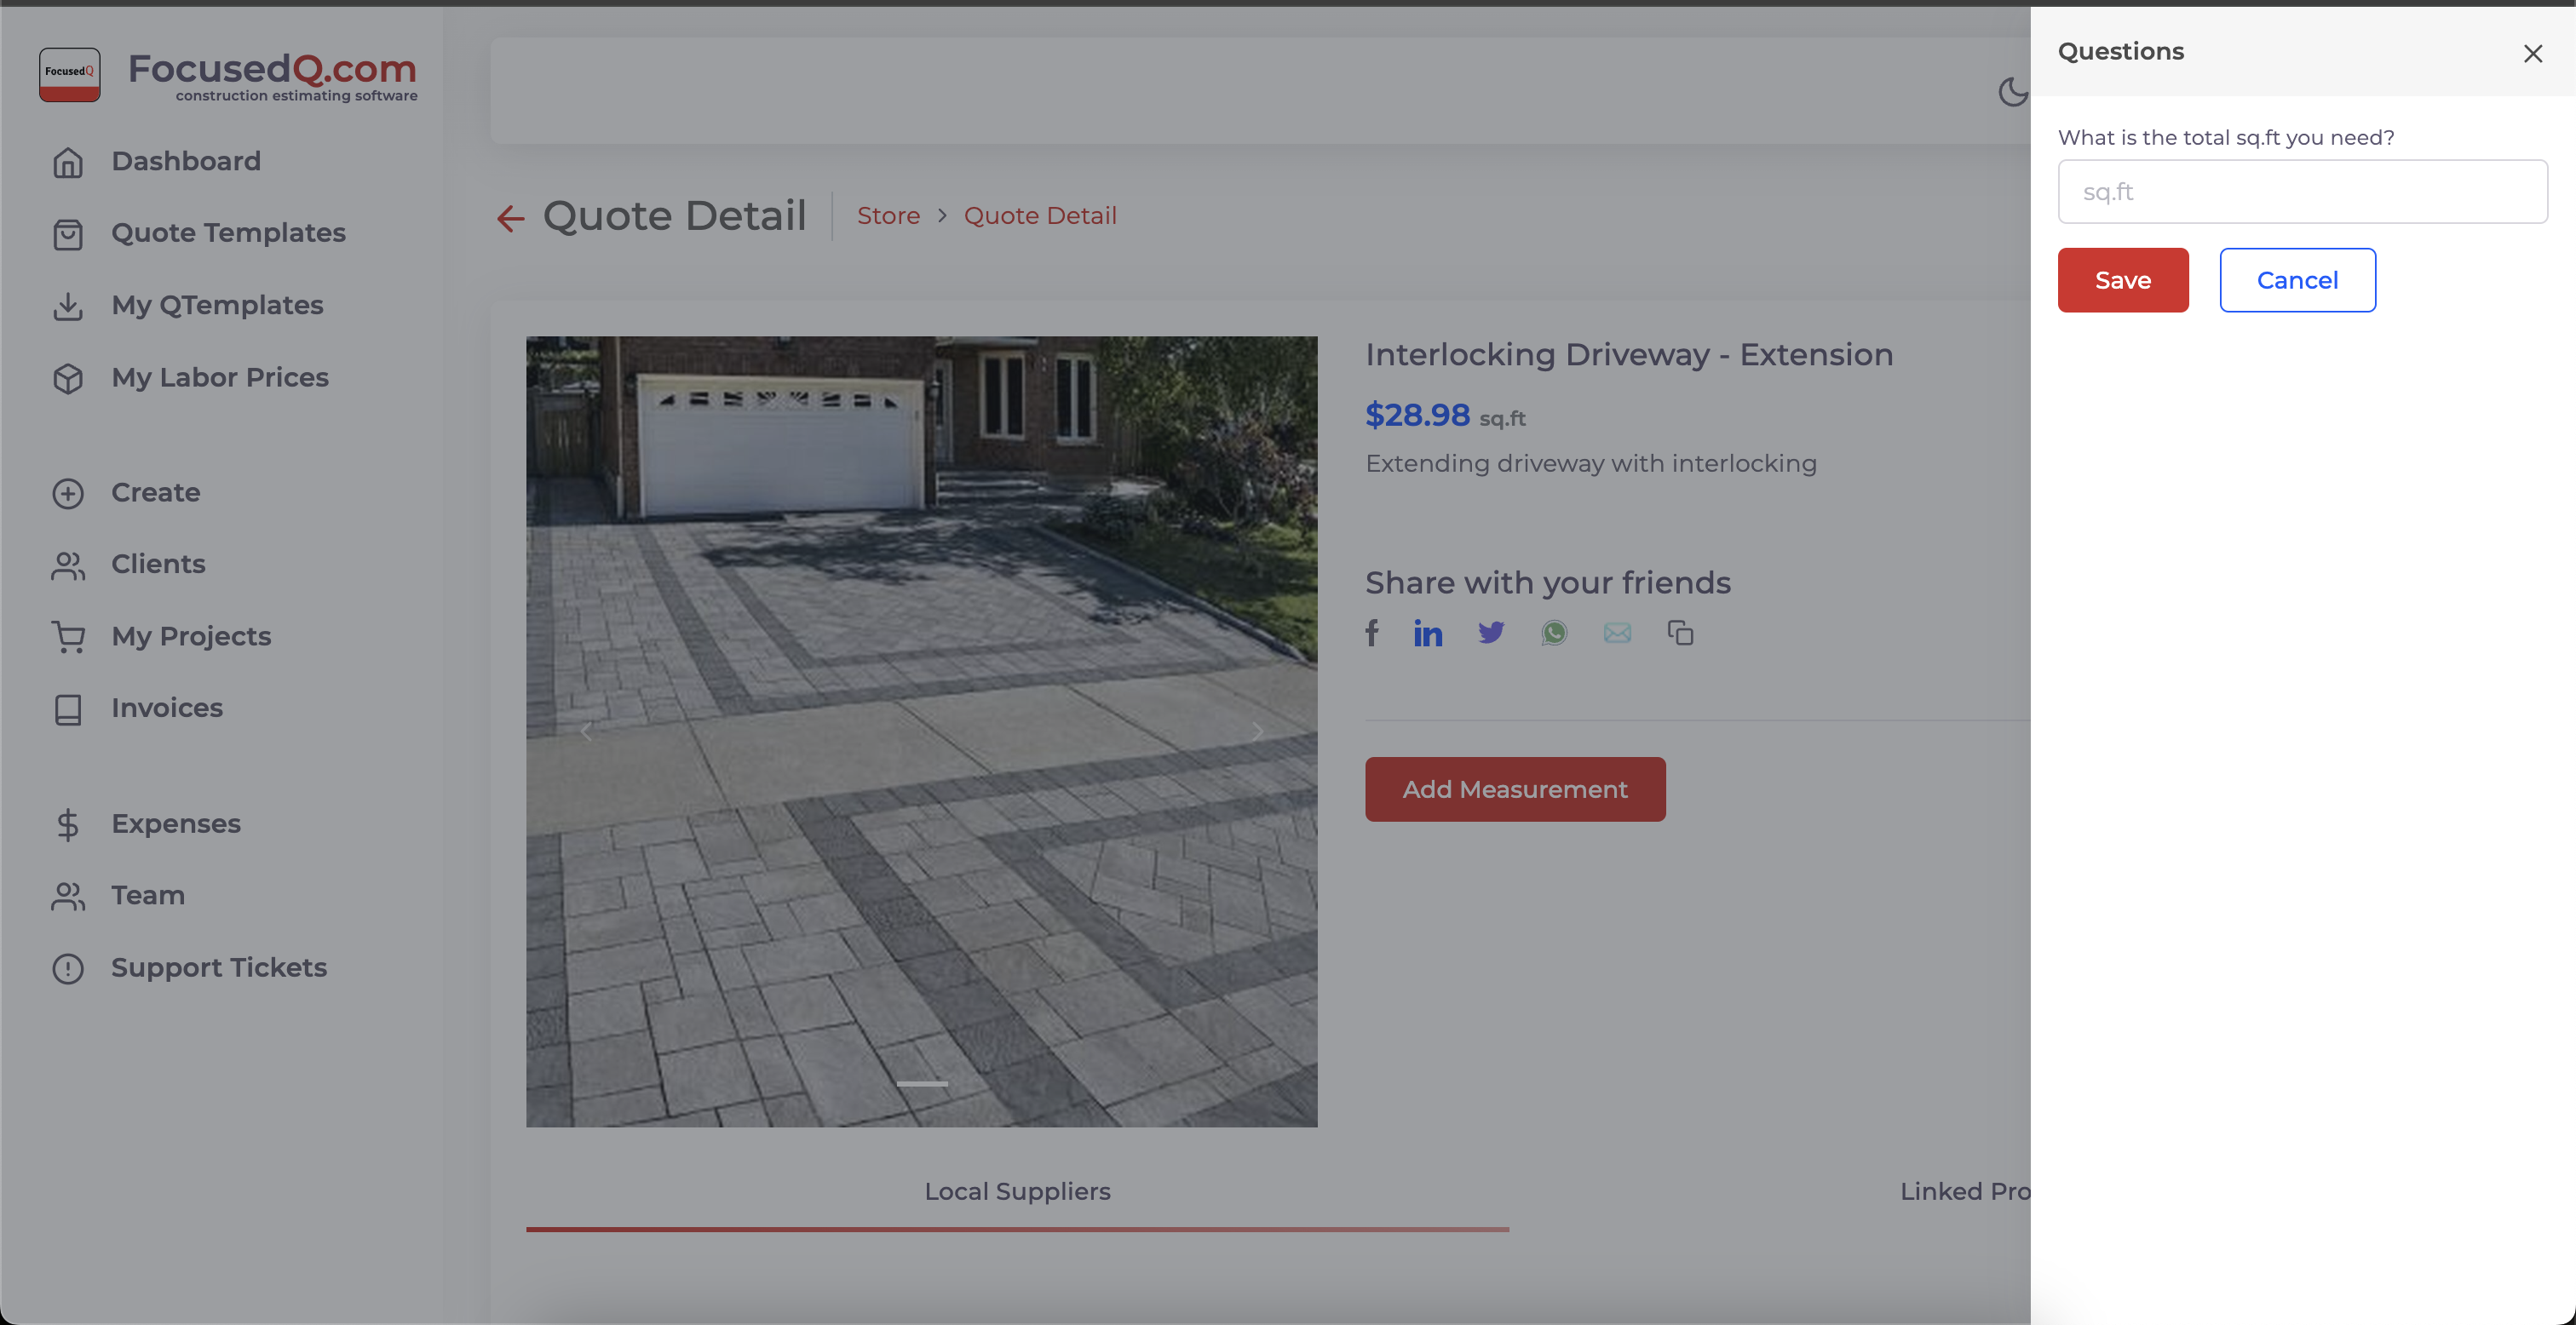
Task: Toggle the email share icon
Action: (1616, 632)
